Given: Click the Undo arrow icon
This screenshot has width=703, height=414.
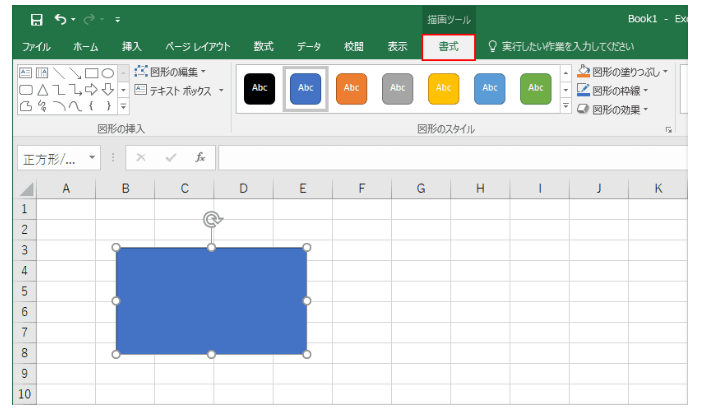Looking at the screenshot, I should pyautogui.click(x=62, y=19).
